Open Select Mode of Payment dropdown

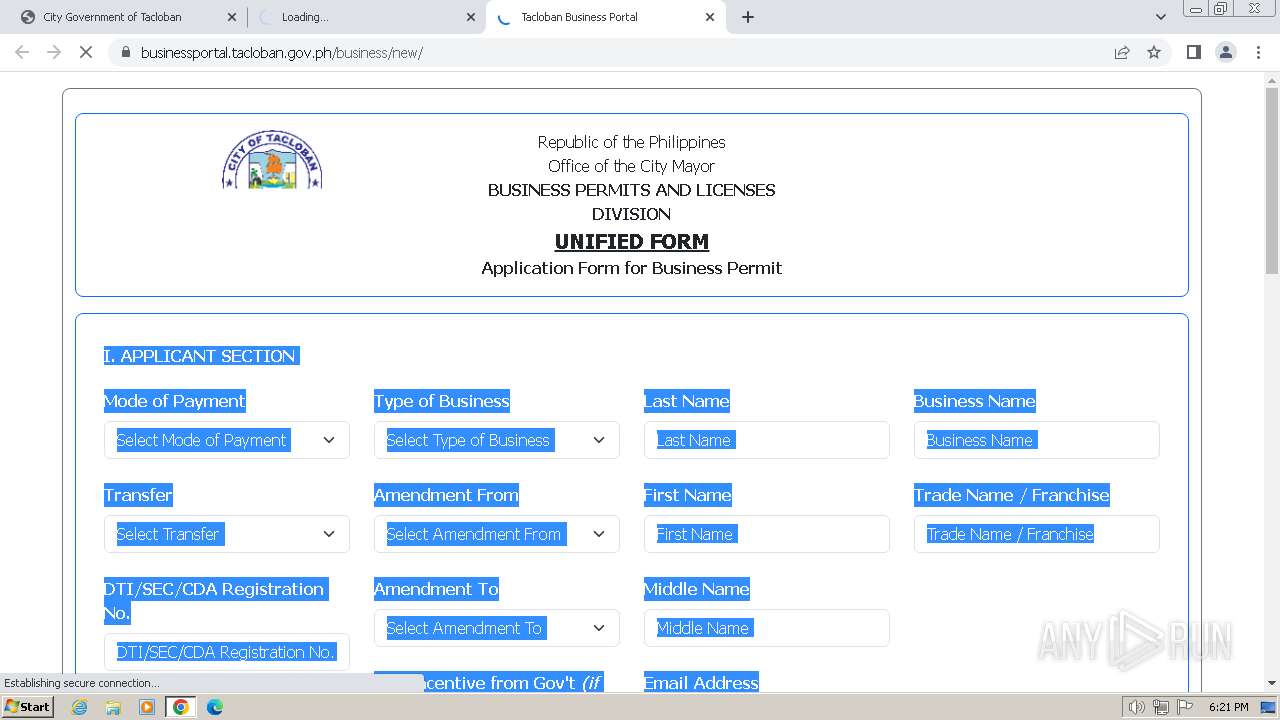point(227,440)
